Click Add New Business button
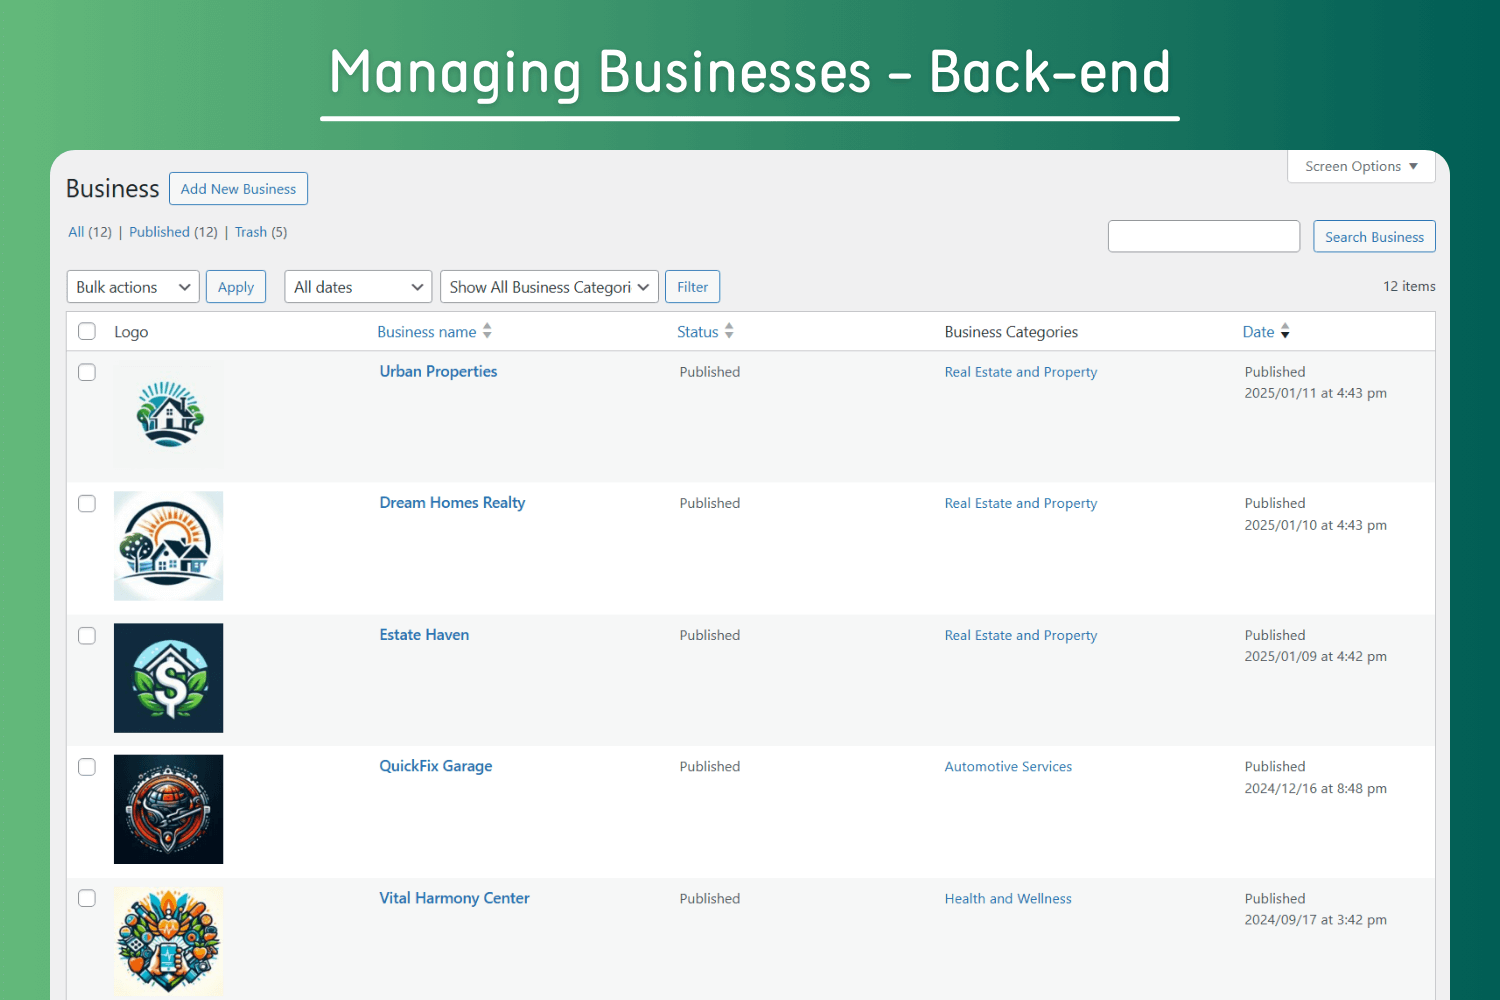 click(238, 189)
